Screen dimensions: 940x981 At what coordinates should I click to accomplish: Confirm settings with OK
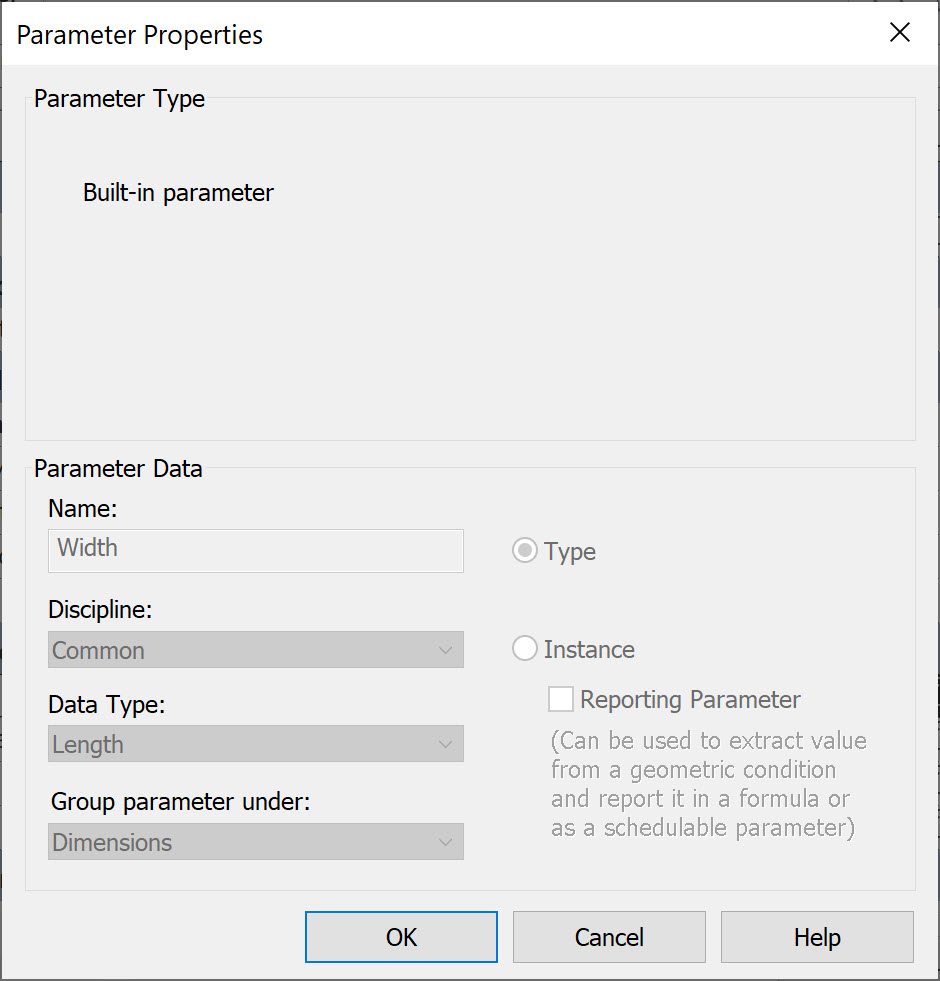(400, 937)
